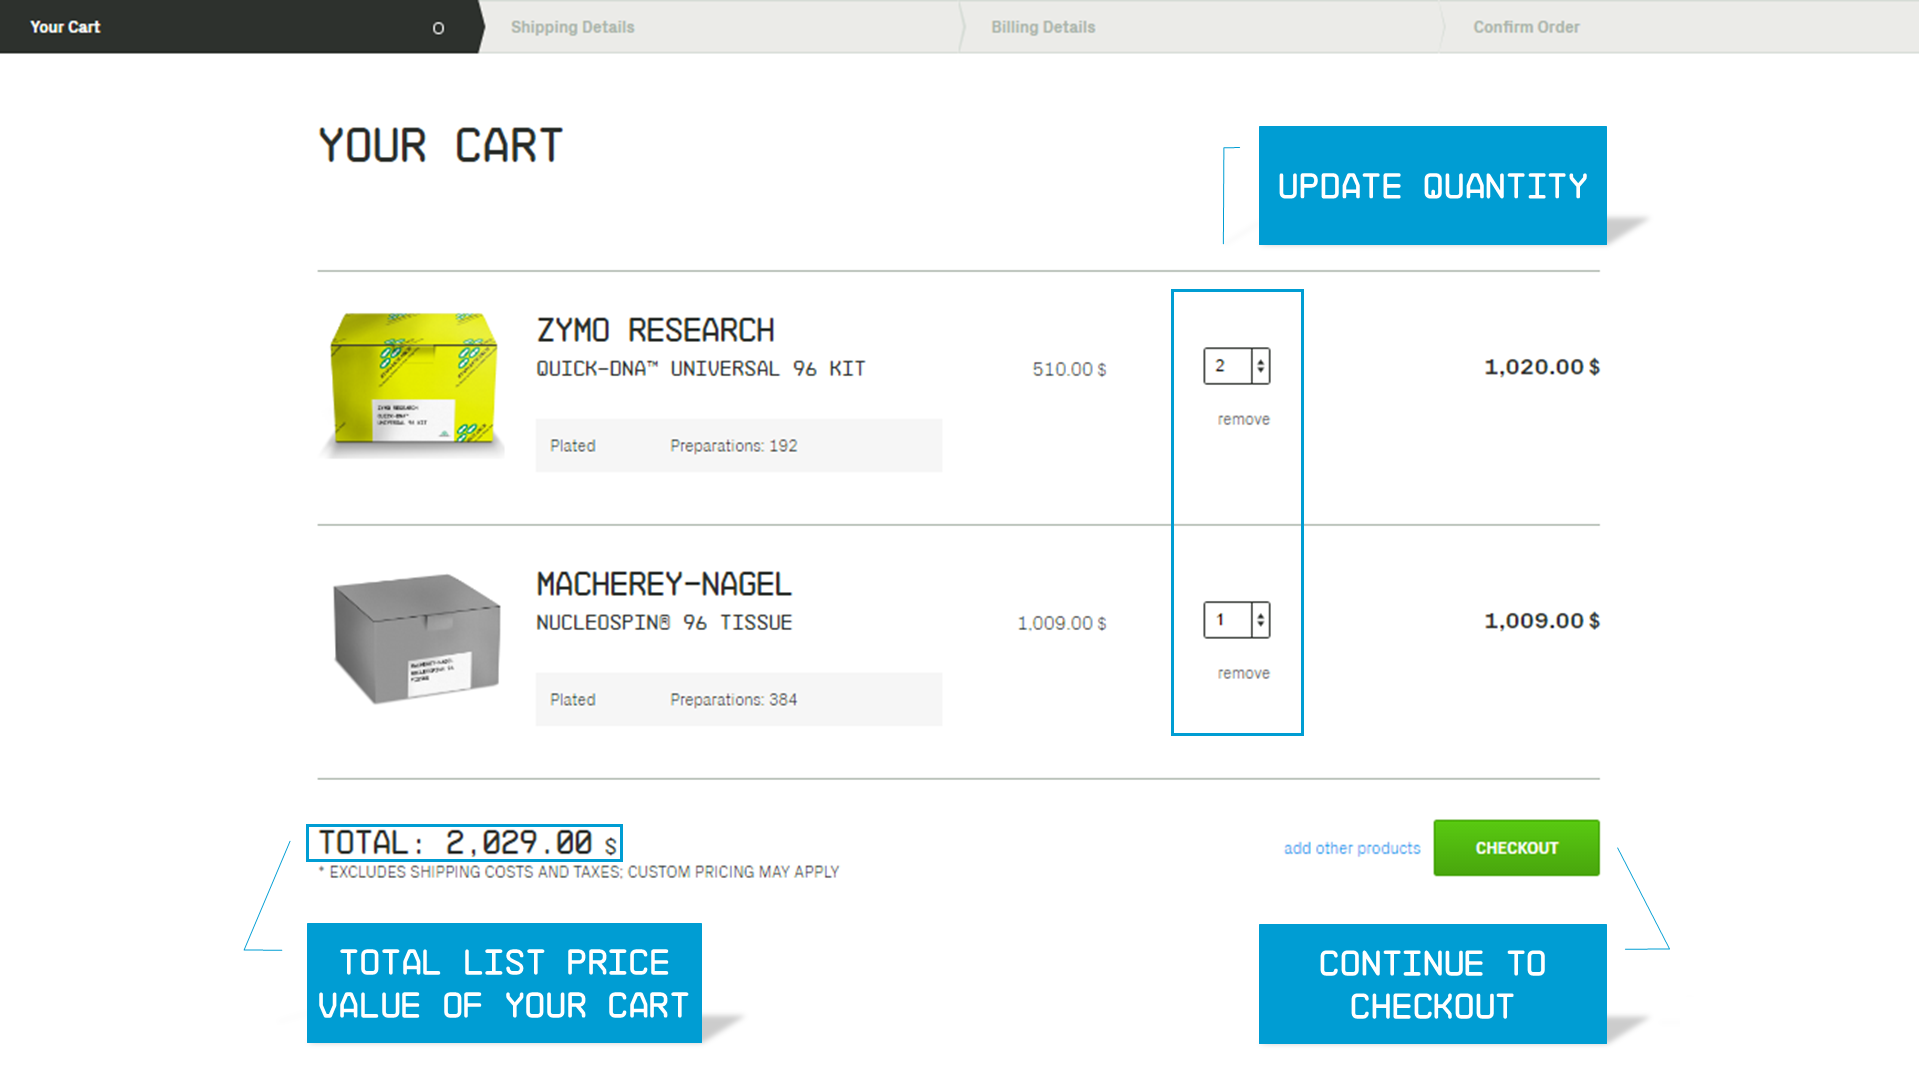Open the Your Cart step tab
The height and width of the screenshot is (1080, 1920).
240,27
